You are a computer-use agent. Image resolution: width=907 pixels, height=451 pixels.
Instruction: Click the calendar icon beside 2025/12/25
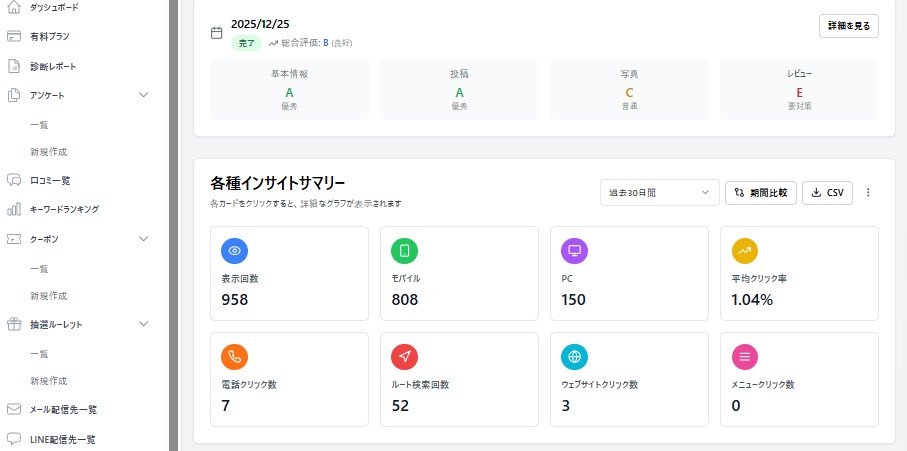(216, 33)
